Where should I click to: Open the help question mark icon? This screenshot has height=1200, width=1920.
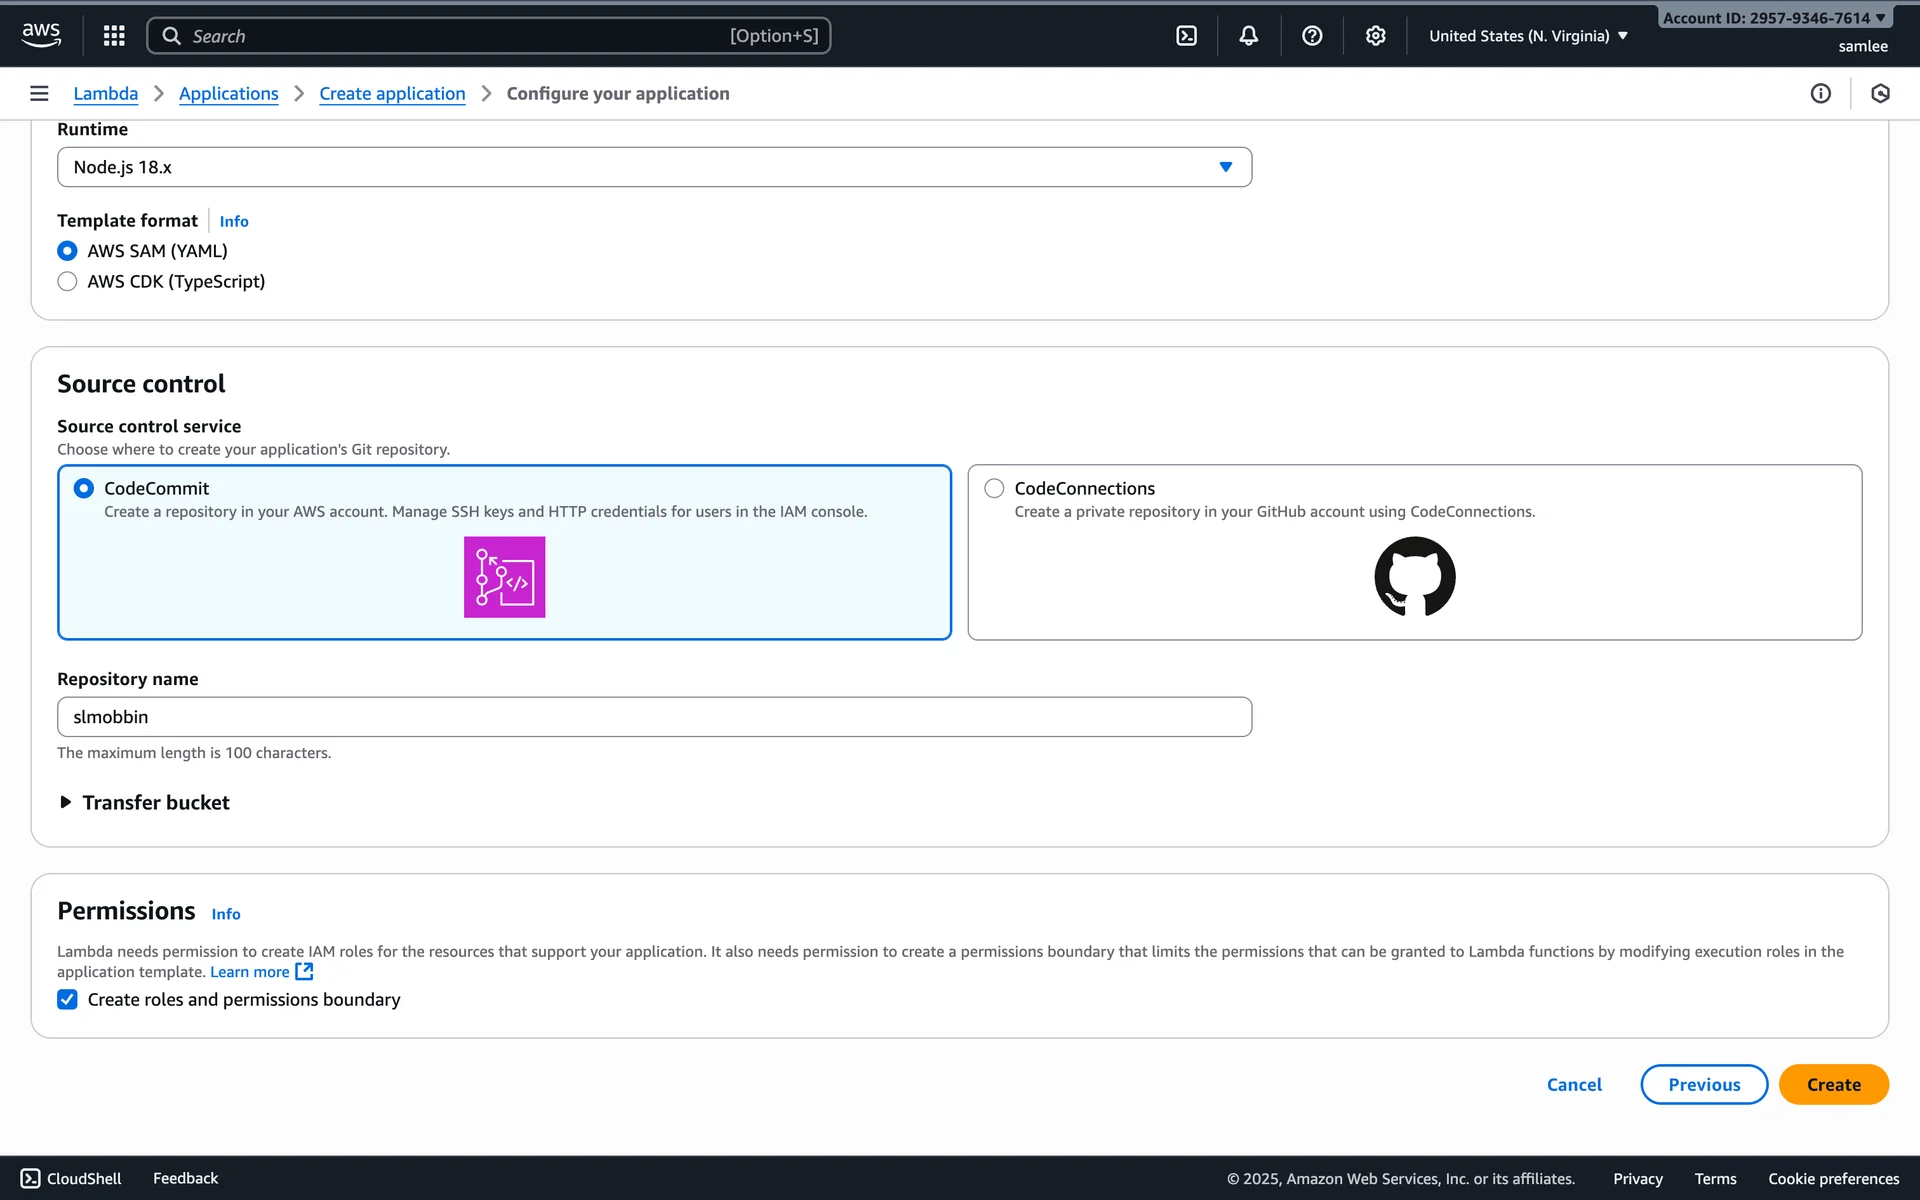point(1312,36)
